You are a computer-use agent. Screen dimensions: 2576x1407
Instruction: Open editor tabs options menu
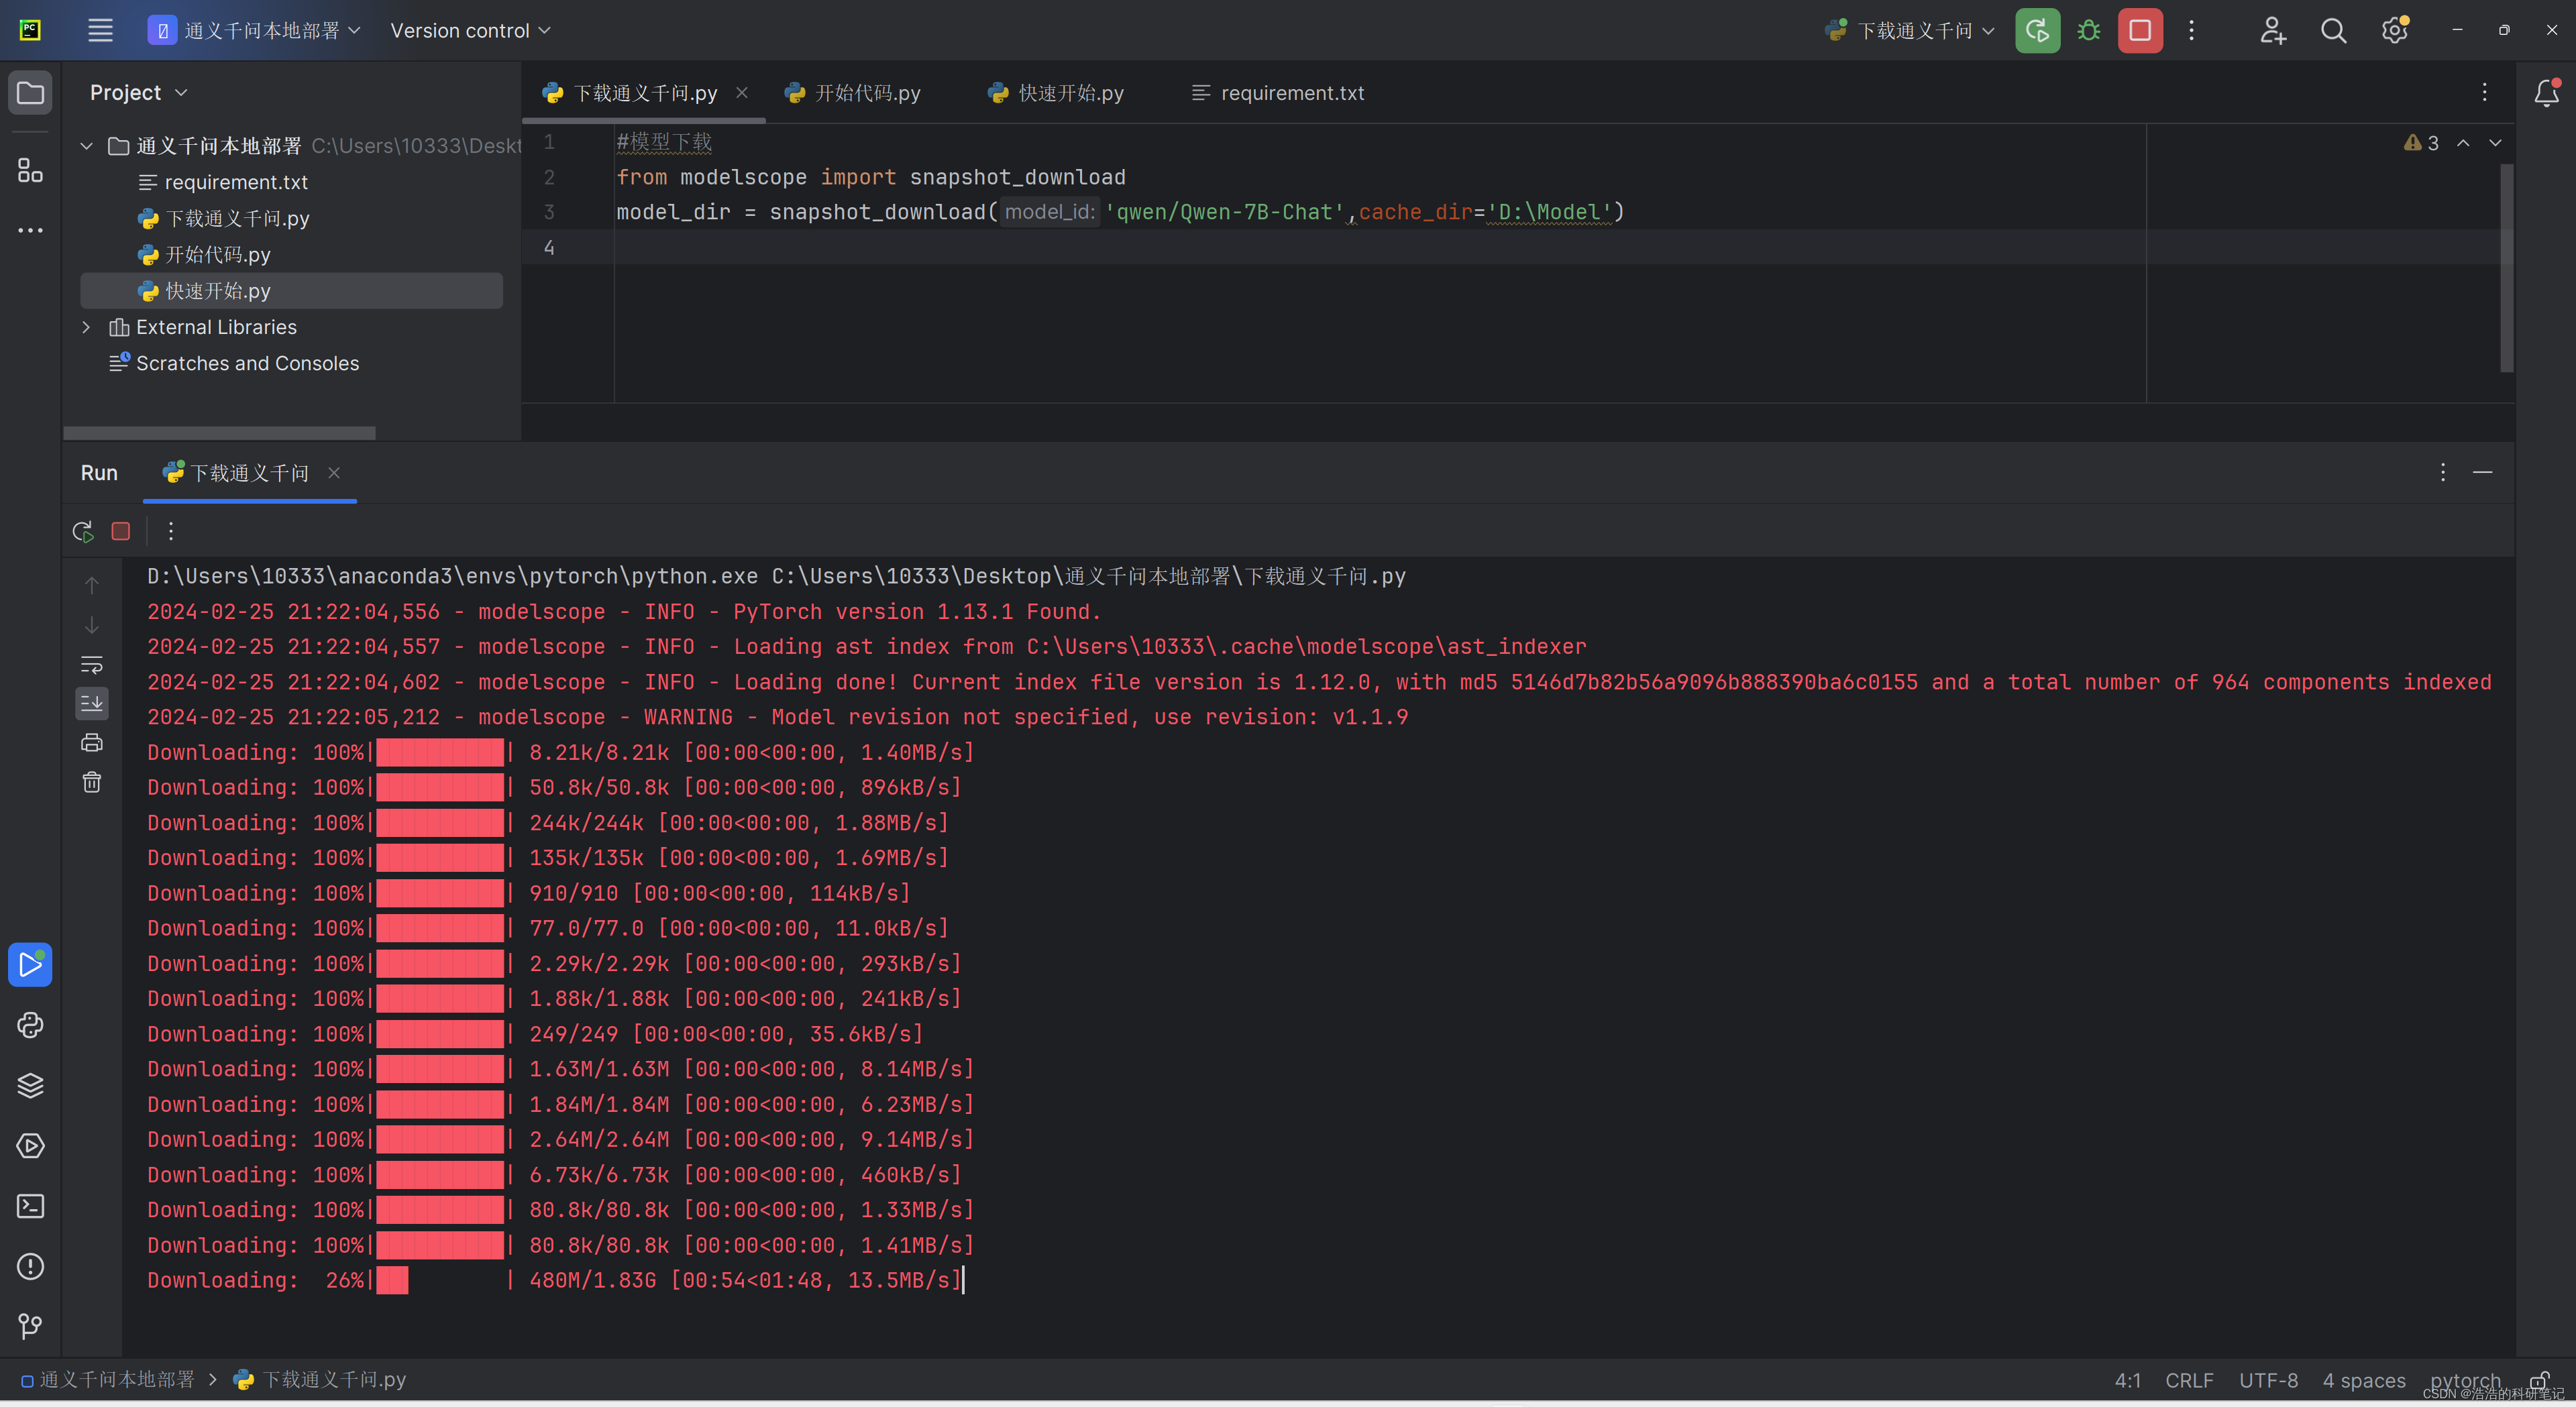(x=2484, y=93)
